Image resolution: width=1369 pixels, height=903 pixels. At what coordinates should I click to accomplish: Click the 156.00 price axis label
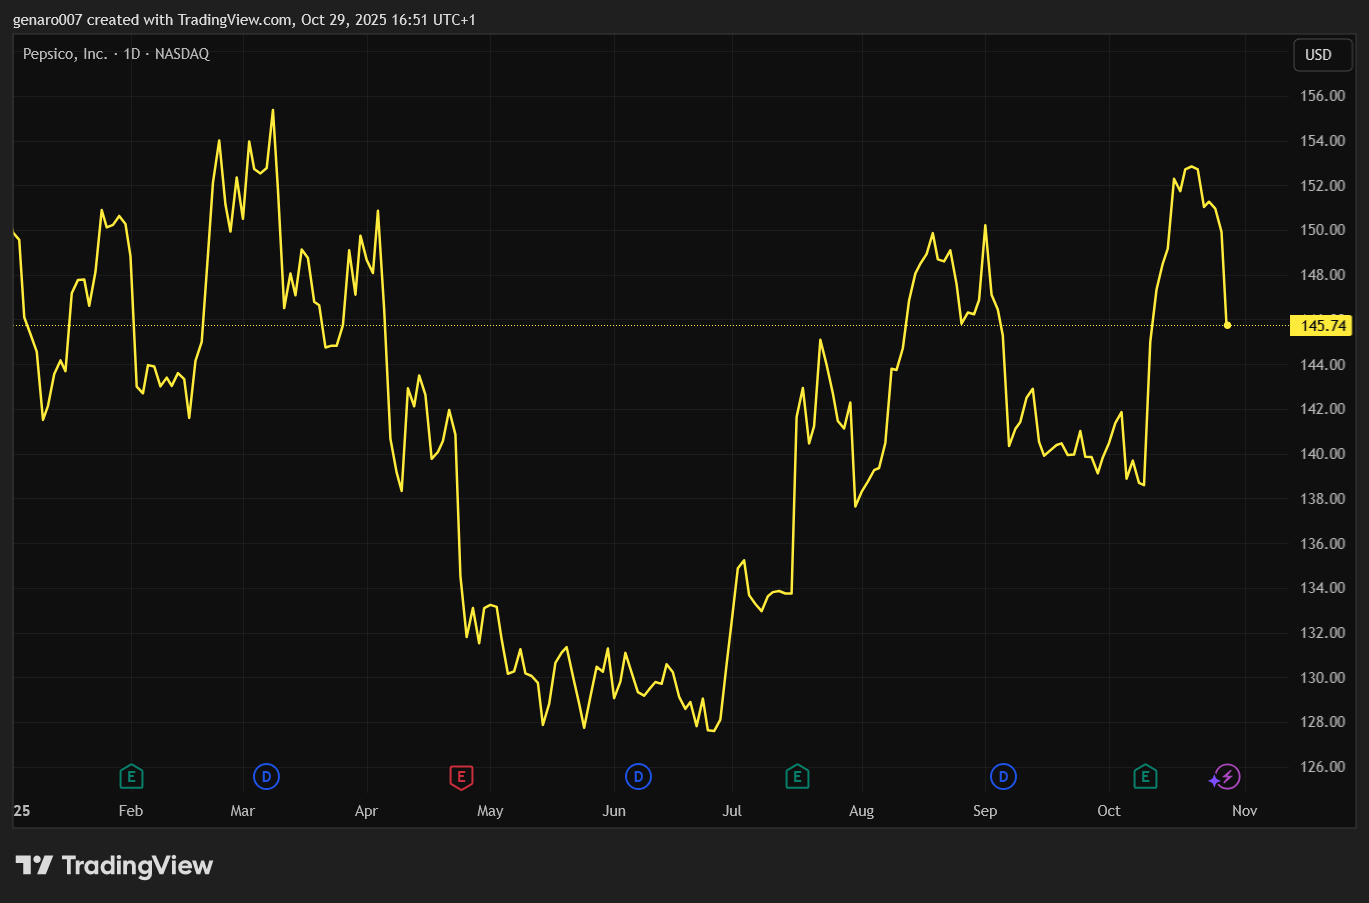pos(1322,96)
